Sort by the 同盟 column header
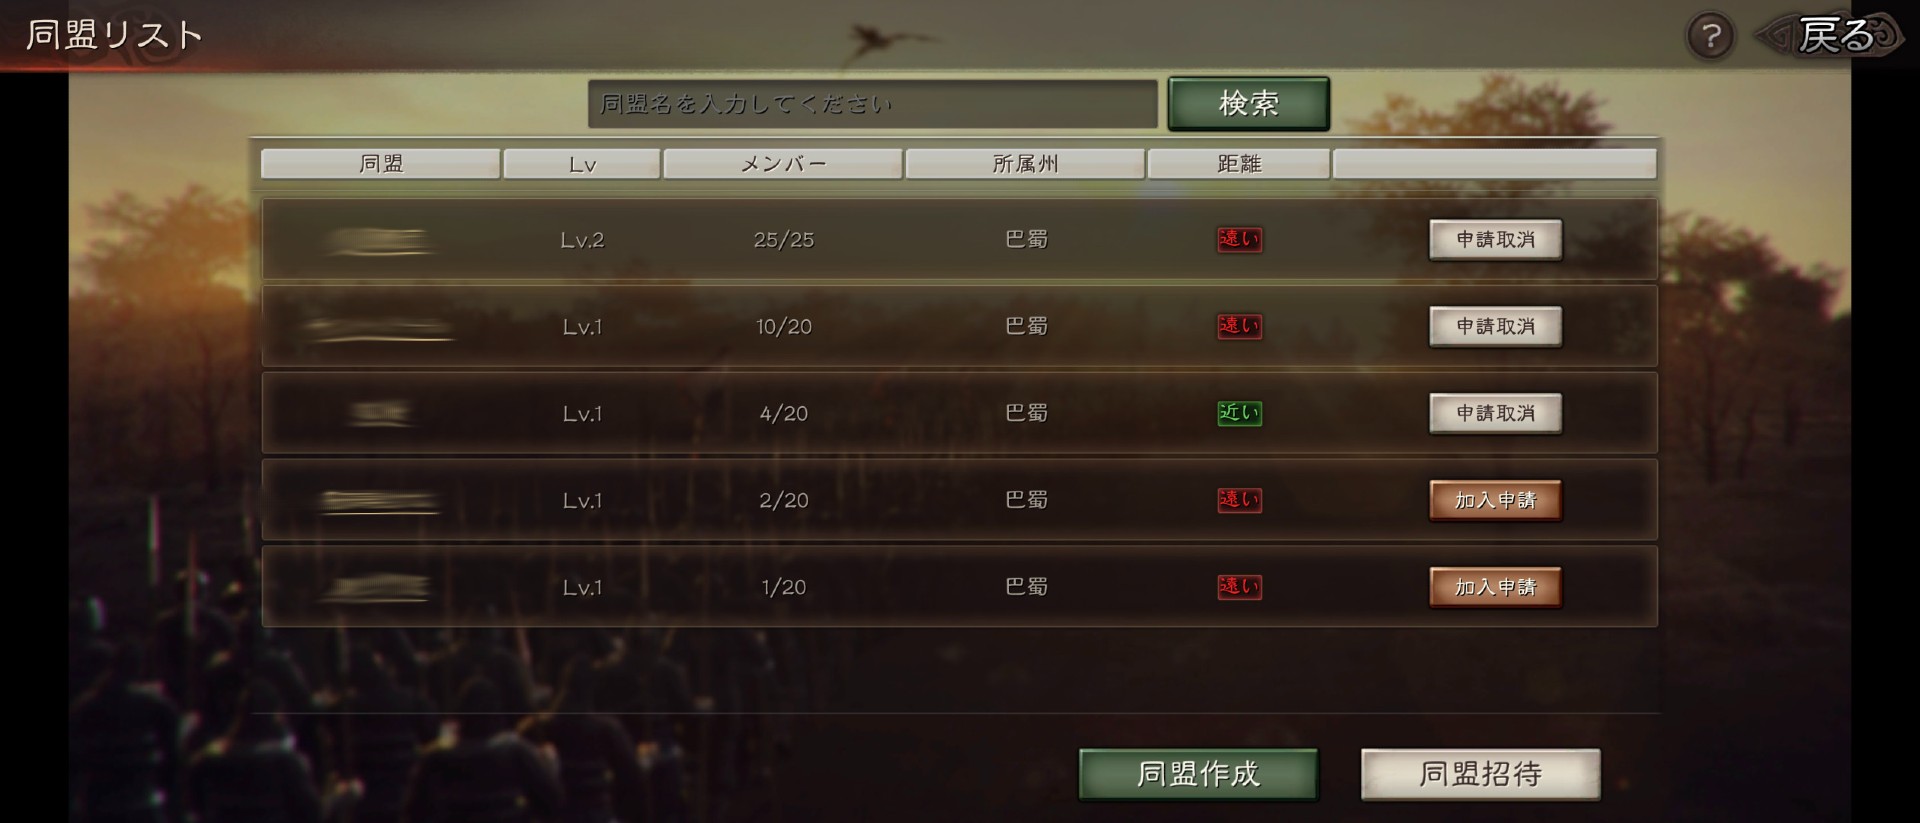 [380, 164]
